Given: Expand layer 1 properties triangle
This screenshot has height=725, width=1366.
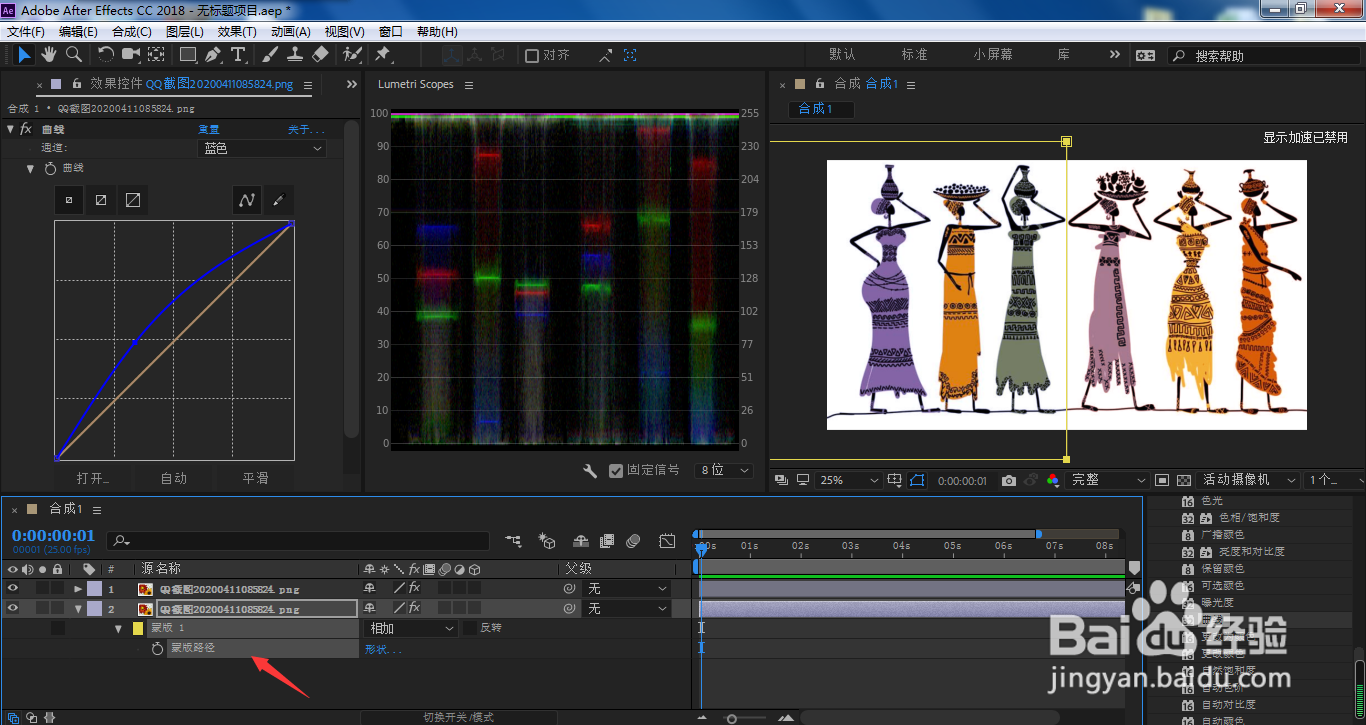Looking at the screenshot, I should click(78, 589).
